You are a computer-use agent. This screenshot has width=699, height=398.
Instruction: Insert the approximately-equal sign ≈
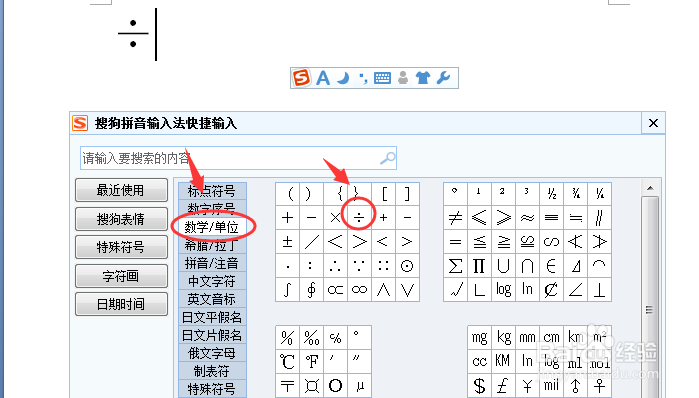coord(527,217)
